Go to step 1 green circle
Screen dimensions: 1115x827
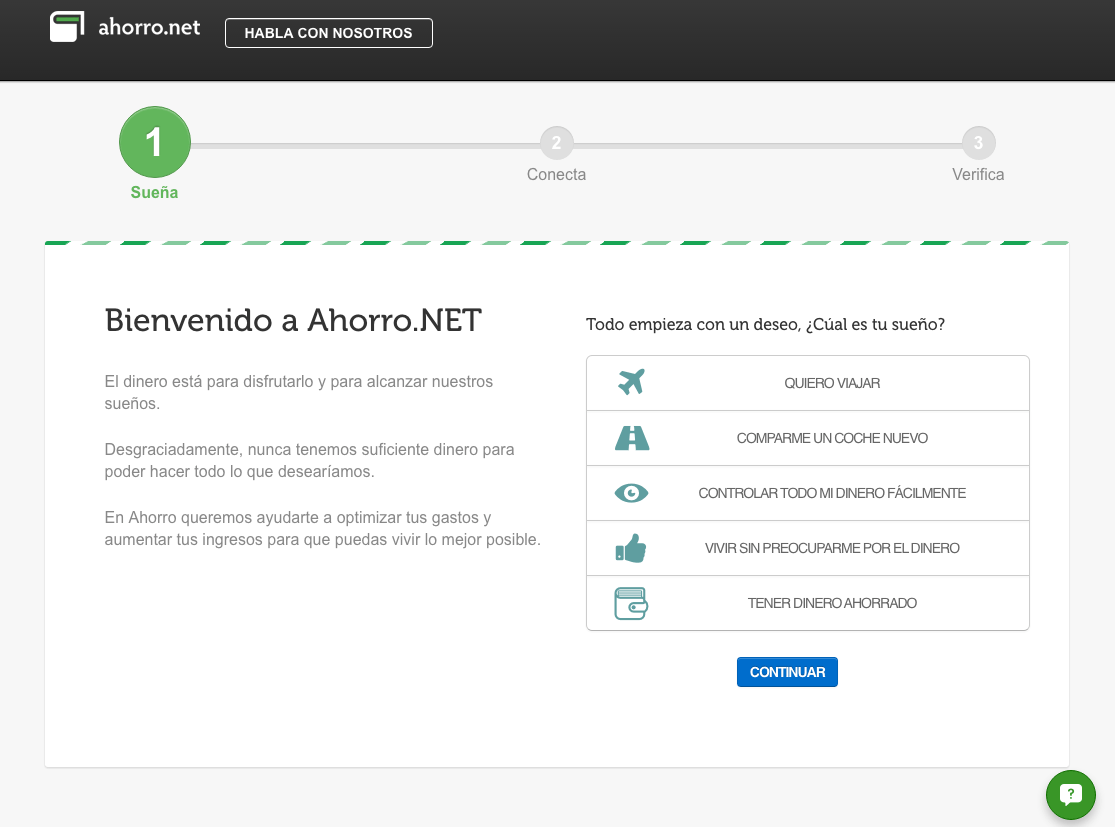click(x=154, y=142)
